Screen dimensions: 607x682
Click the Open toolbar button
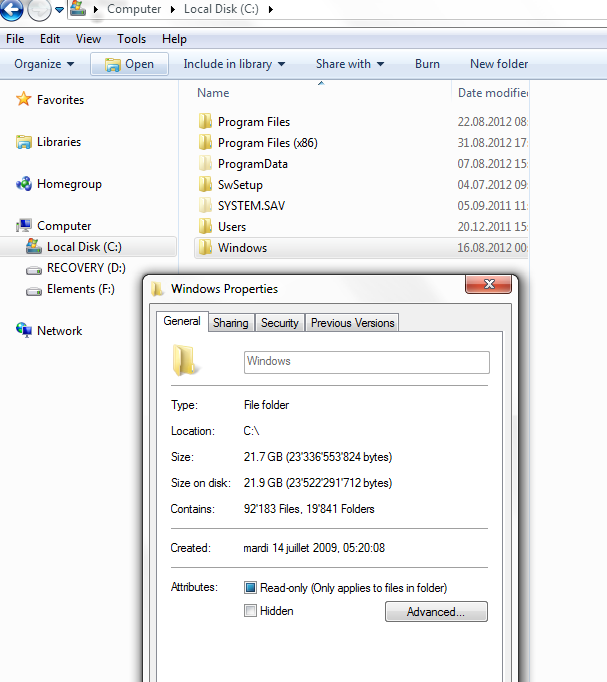click(130, 64)
